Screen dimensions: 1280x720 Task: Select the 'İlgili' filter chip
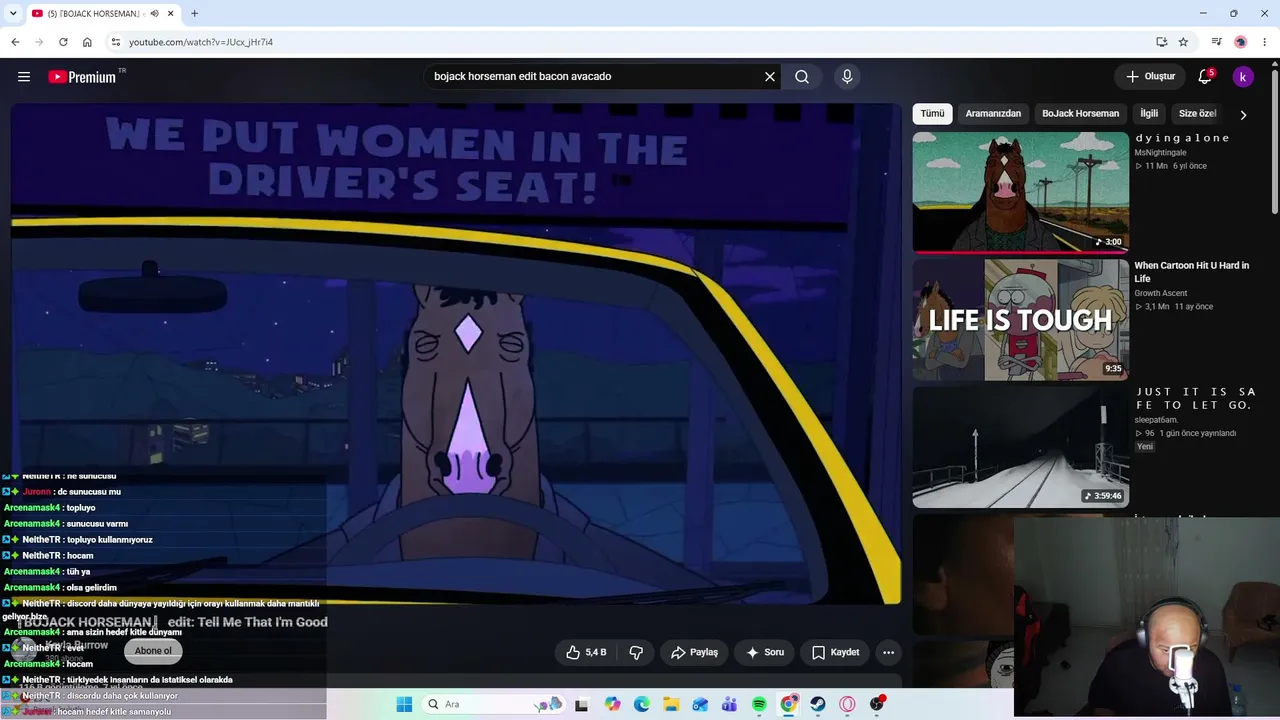1149,114
